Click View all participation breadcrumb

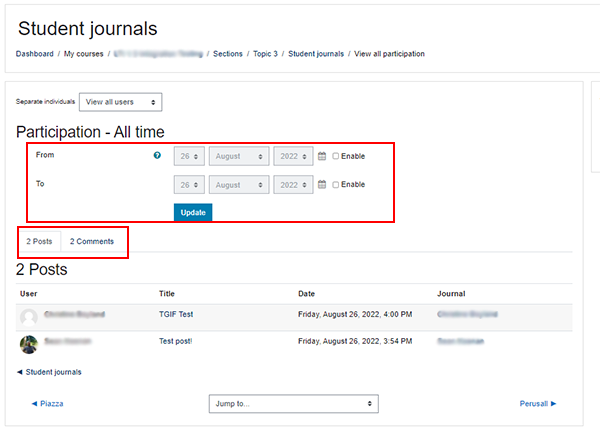(x=389, y=54)
